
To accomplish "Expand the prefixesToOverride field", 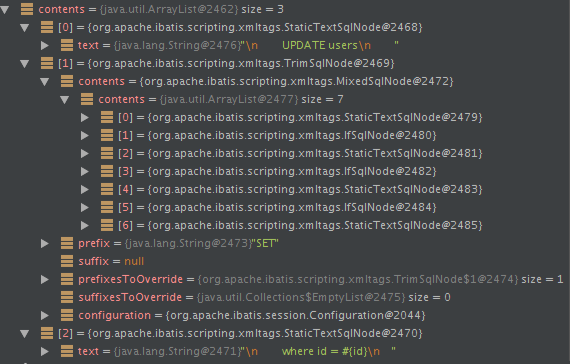I will click(x=45, y=279).
